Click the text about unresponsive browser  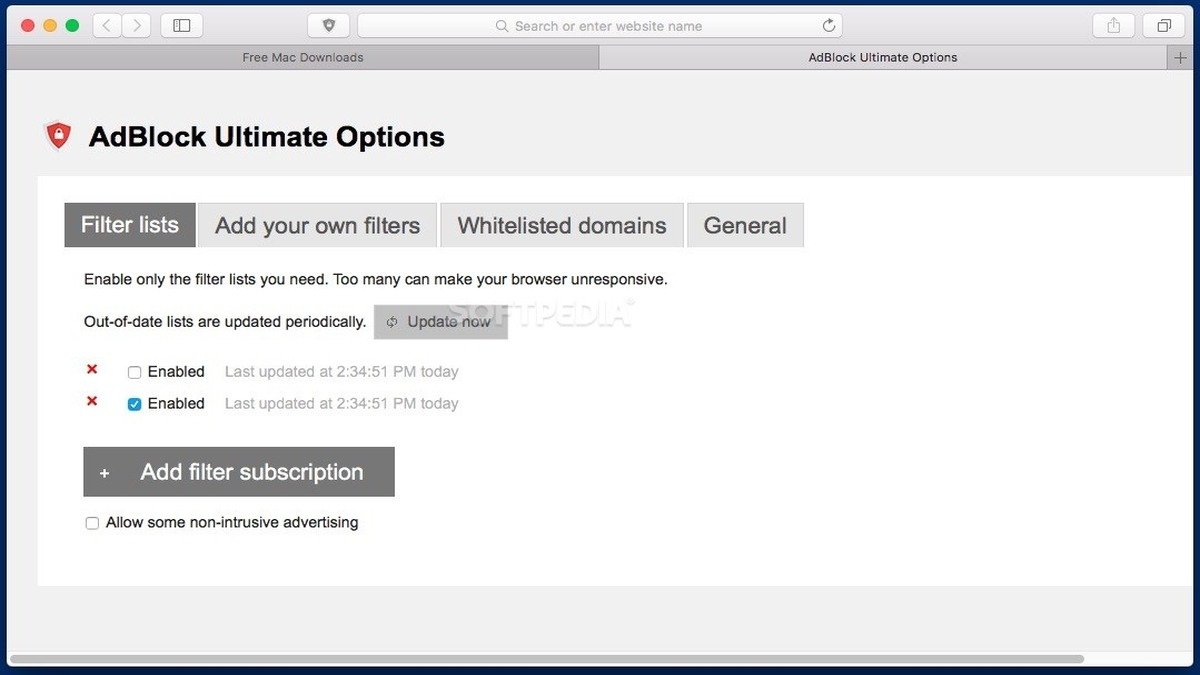click(x=376, y=279)
